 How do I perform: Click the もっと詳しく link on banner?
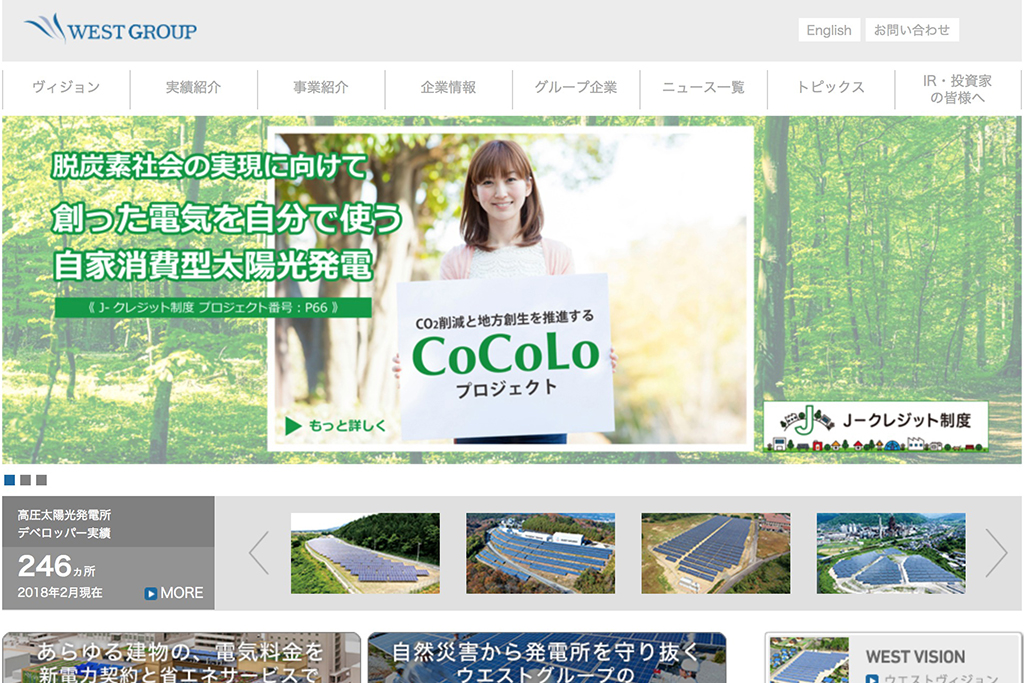pyautogui.click(x=347, y=426)
